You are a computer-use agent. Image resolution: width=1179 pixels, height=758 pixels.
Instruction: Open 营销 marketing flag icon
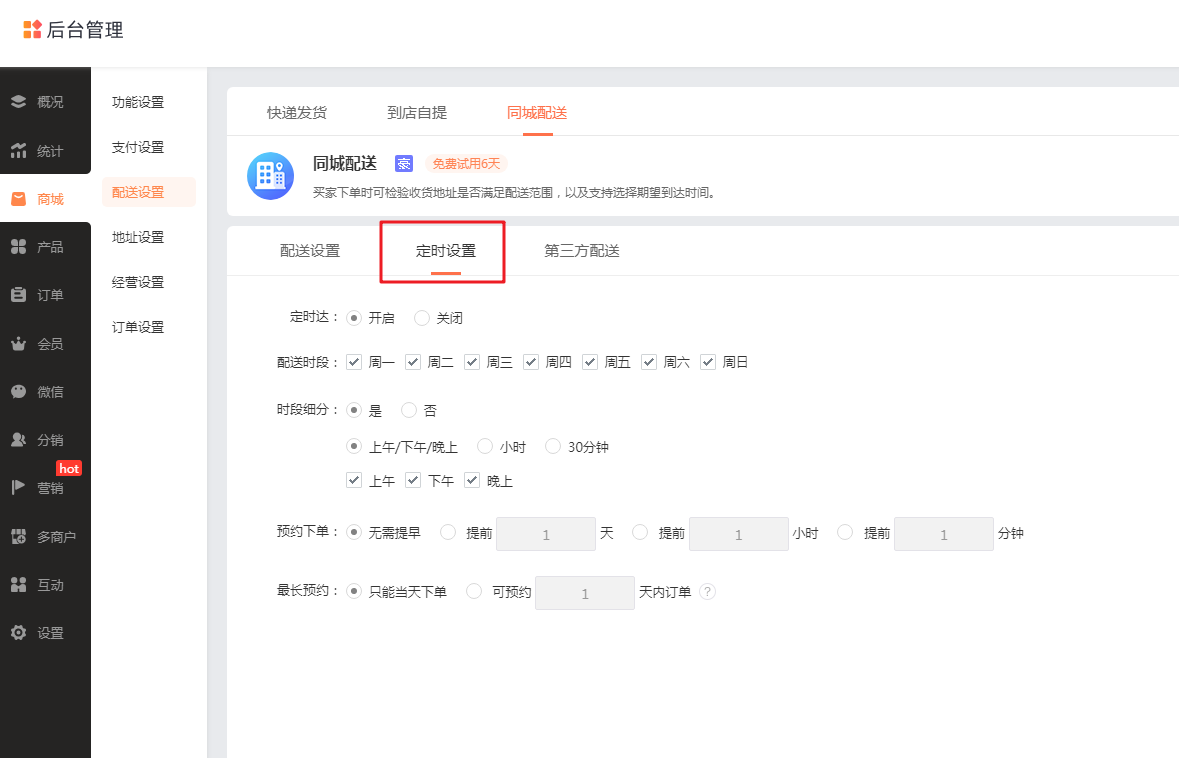pyautogui.click(x=19, y=488)
